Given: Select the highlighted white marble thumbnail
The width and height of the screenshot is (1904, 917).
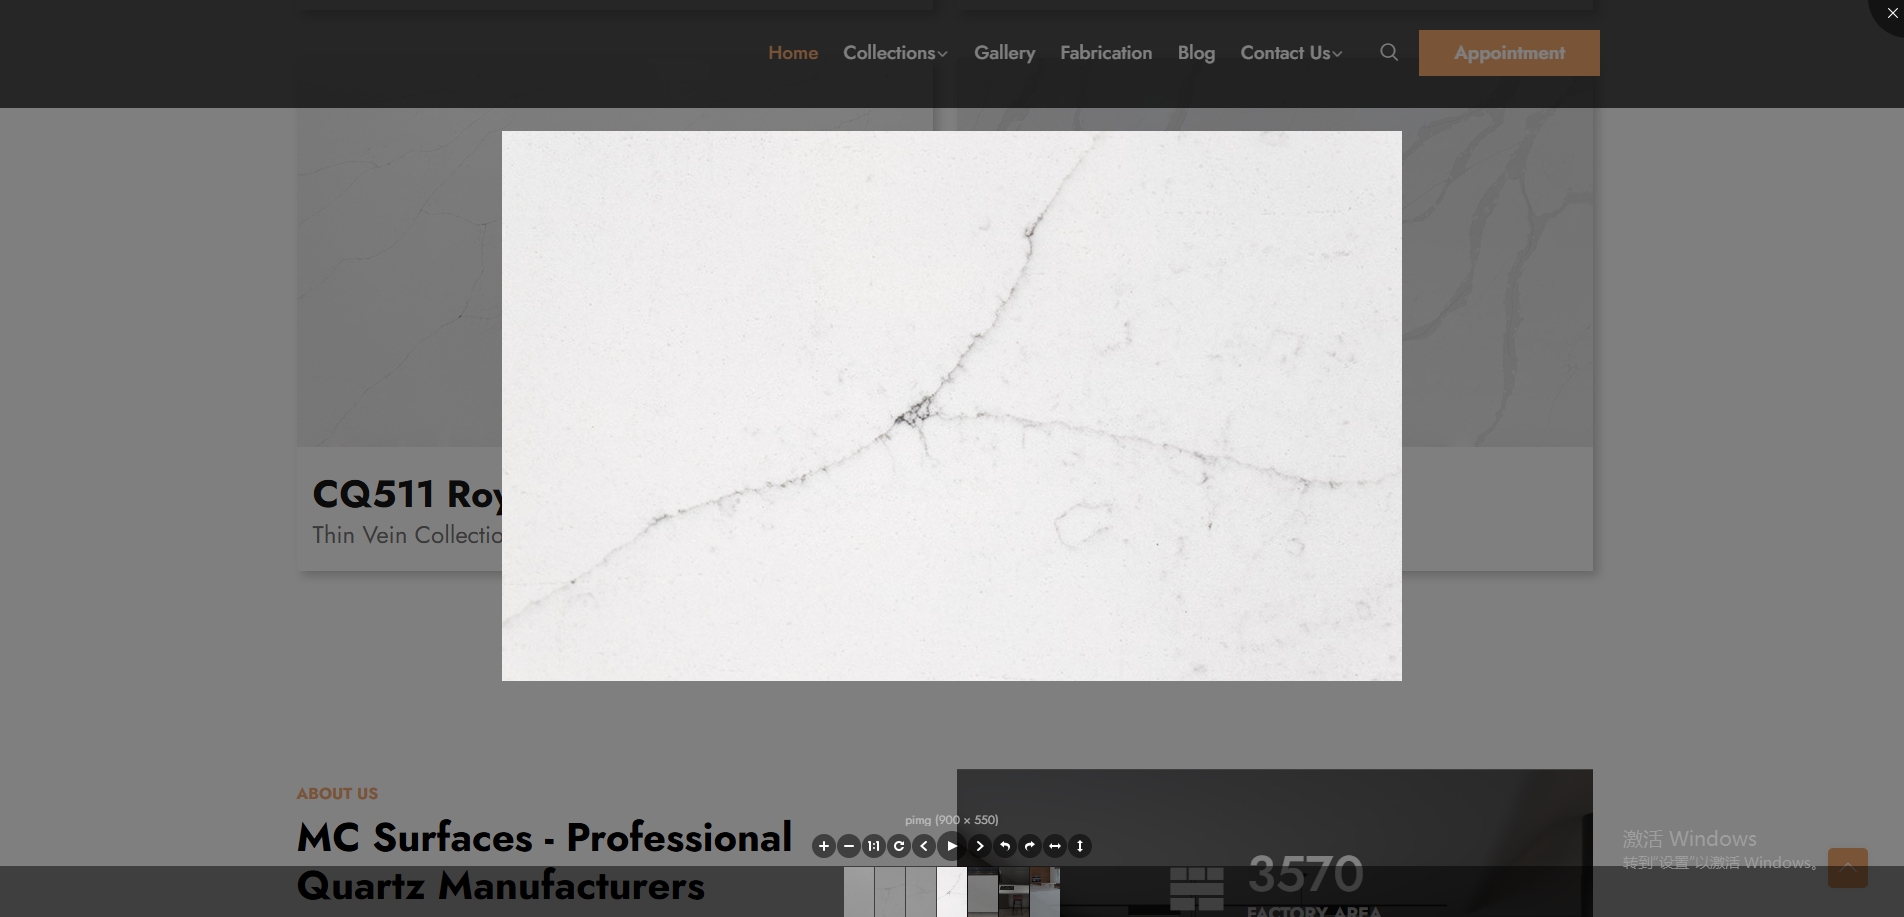Looking at the screenshot, I should pos(952,892).
